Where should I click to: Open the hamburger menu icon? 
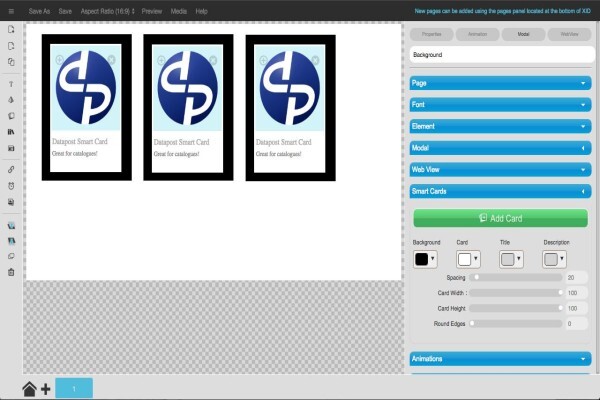(11, 11)
